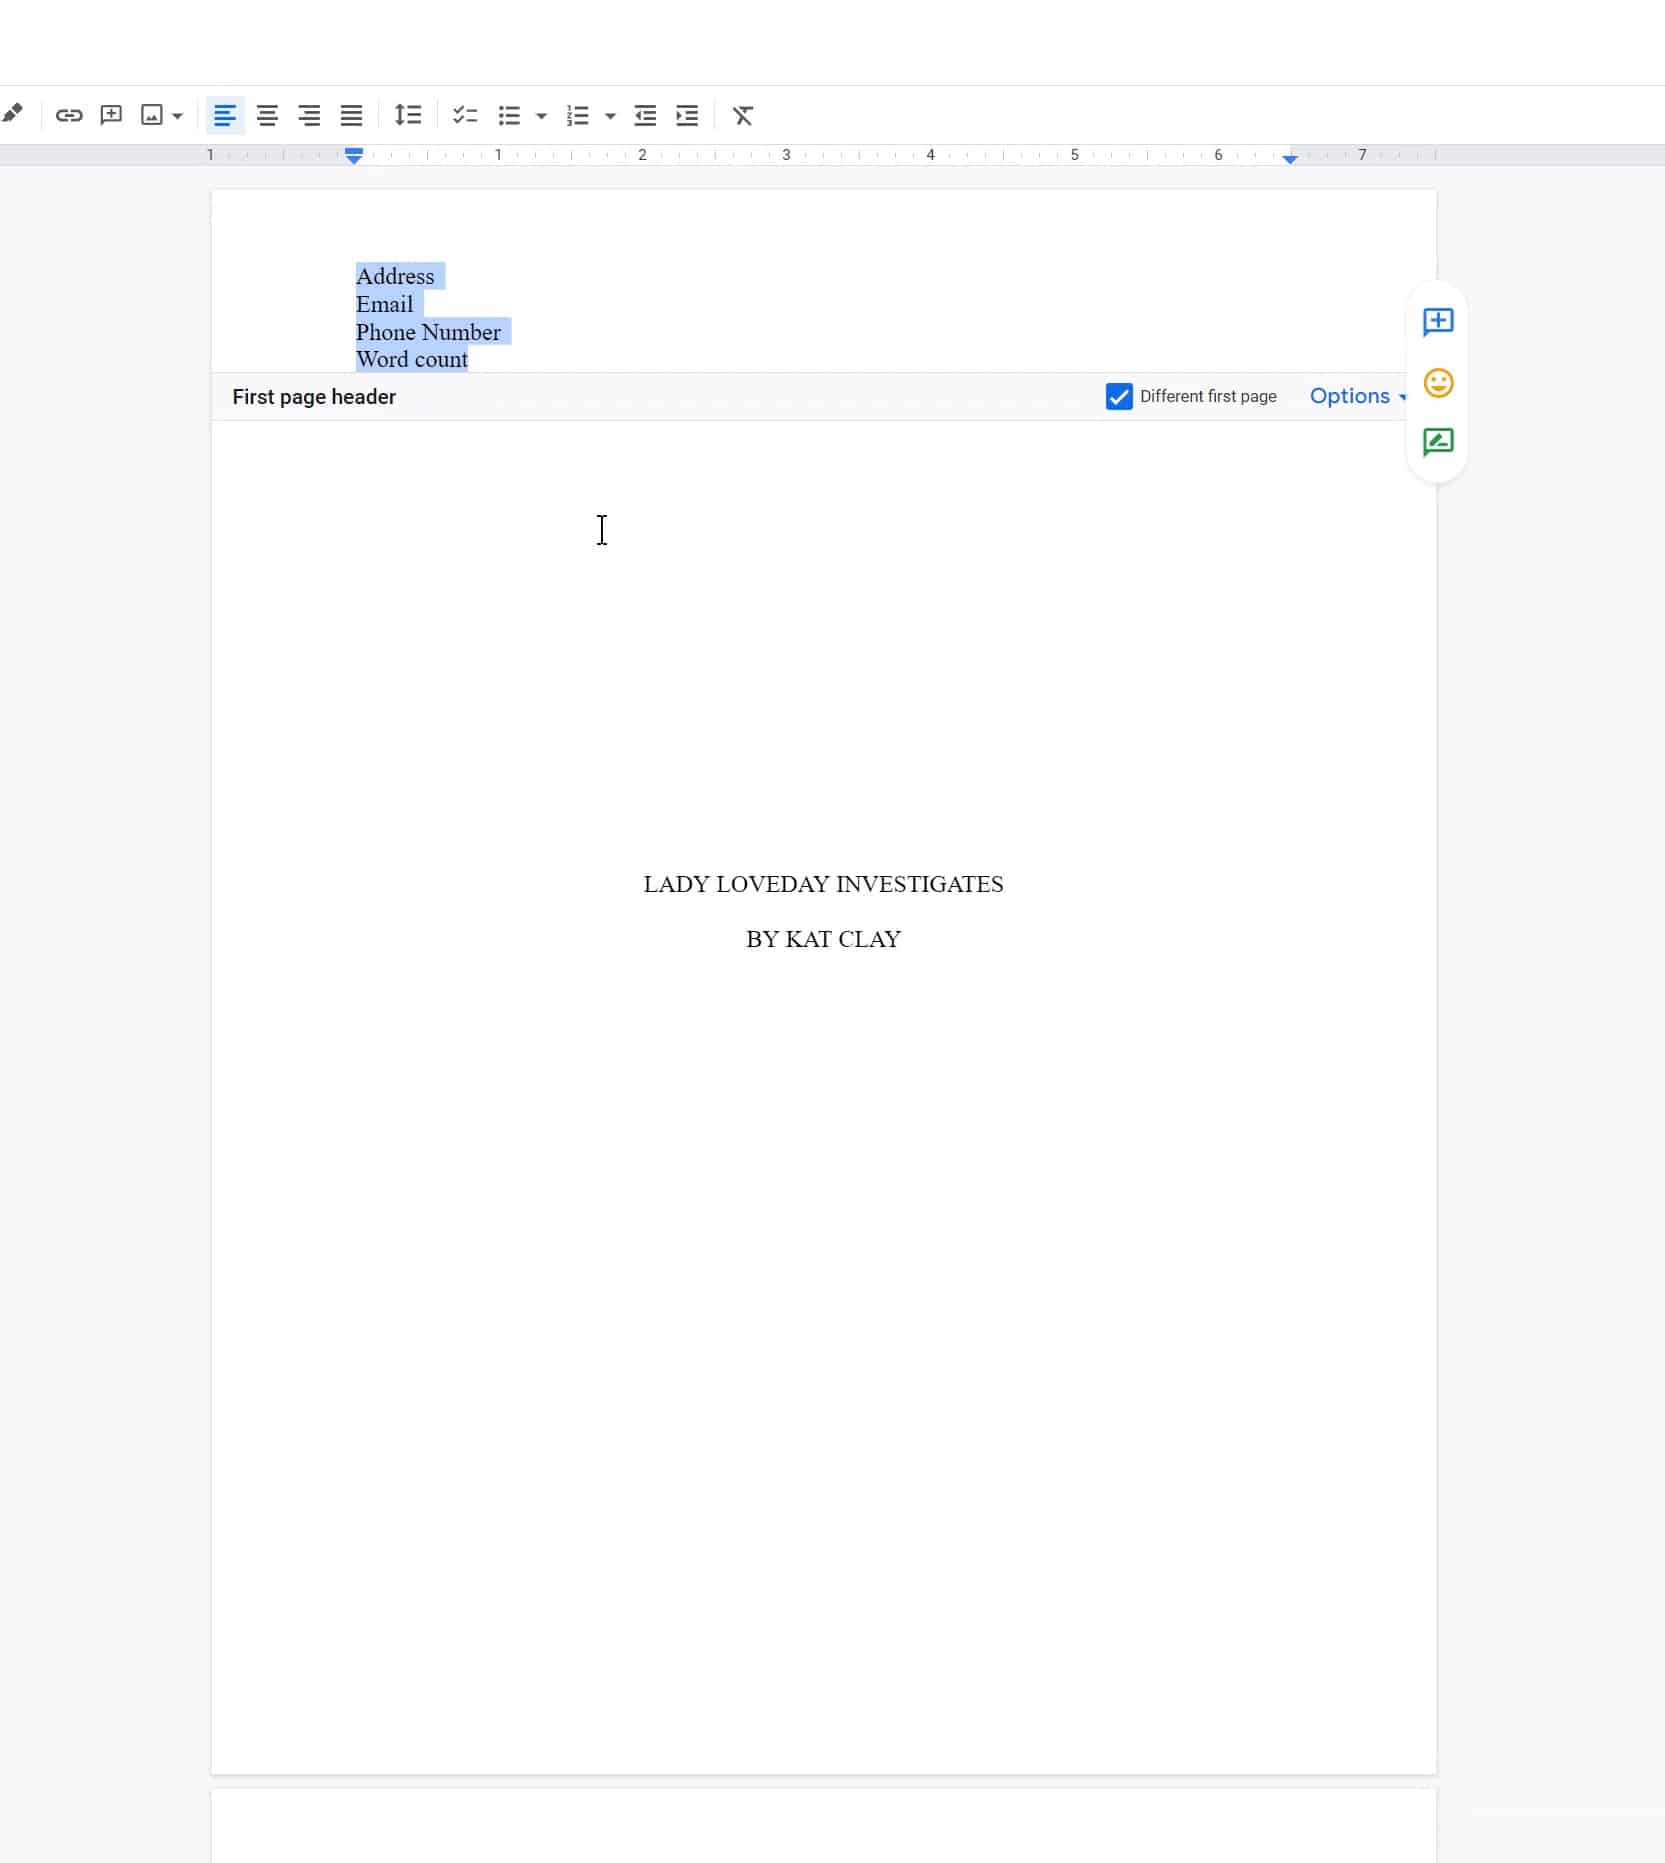The image size is (1665, 1863).
Task: Insert a numbered list
Action: tap(578, 115)
